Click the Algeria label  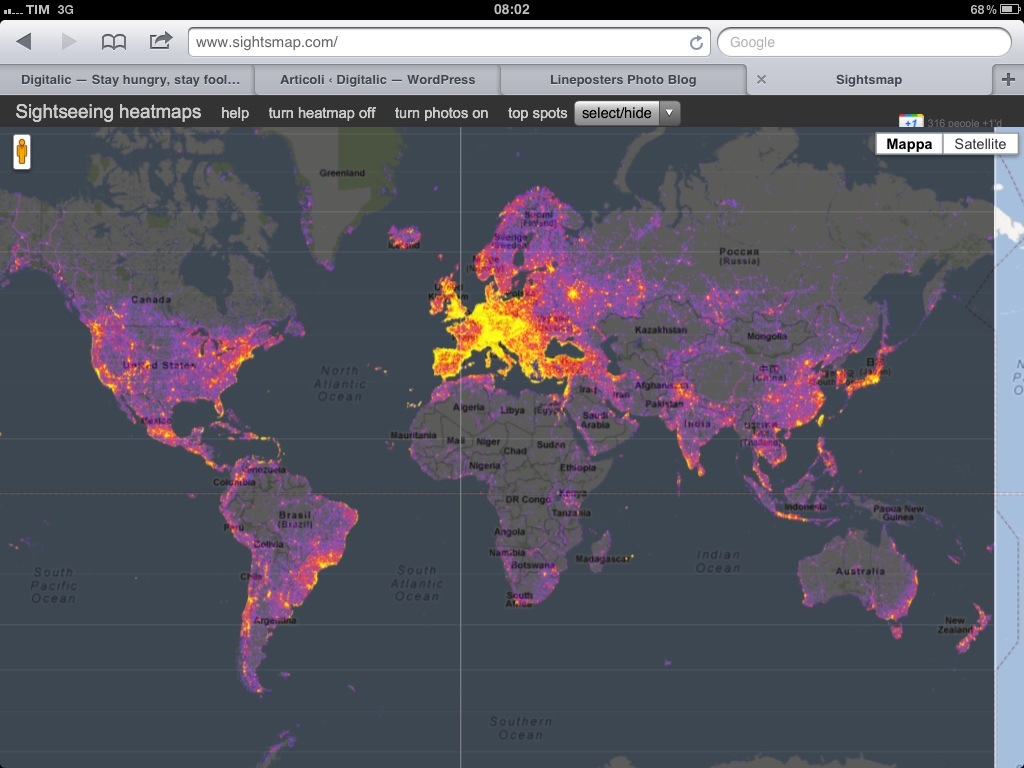click(x=469, y=408)
